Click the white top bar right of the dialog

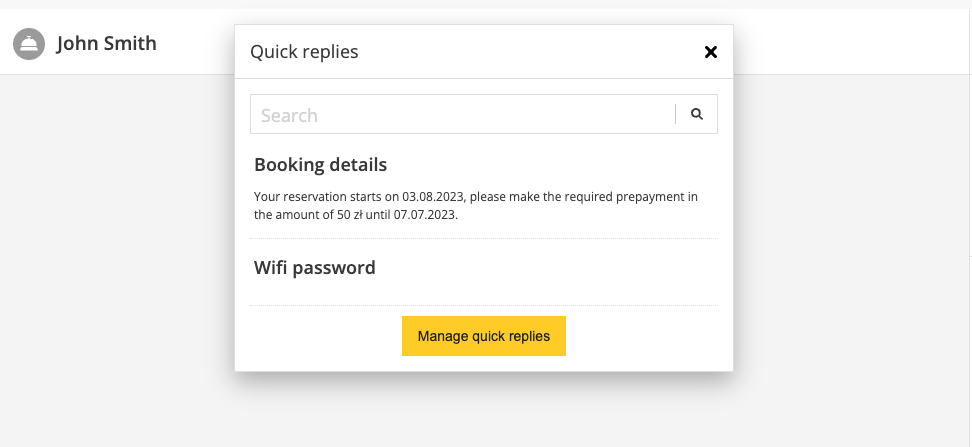(x=850, y=42)
